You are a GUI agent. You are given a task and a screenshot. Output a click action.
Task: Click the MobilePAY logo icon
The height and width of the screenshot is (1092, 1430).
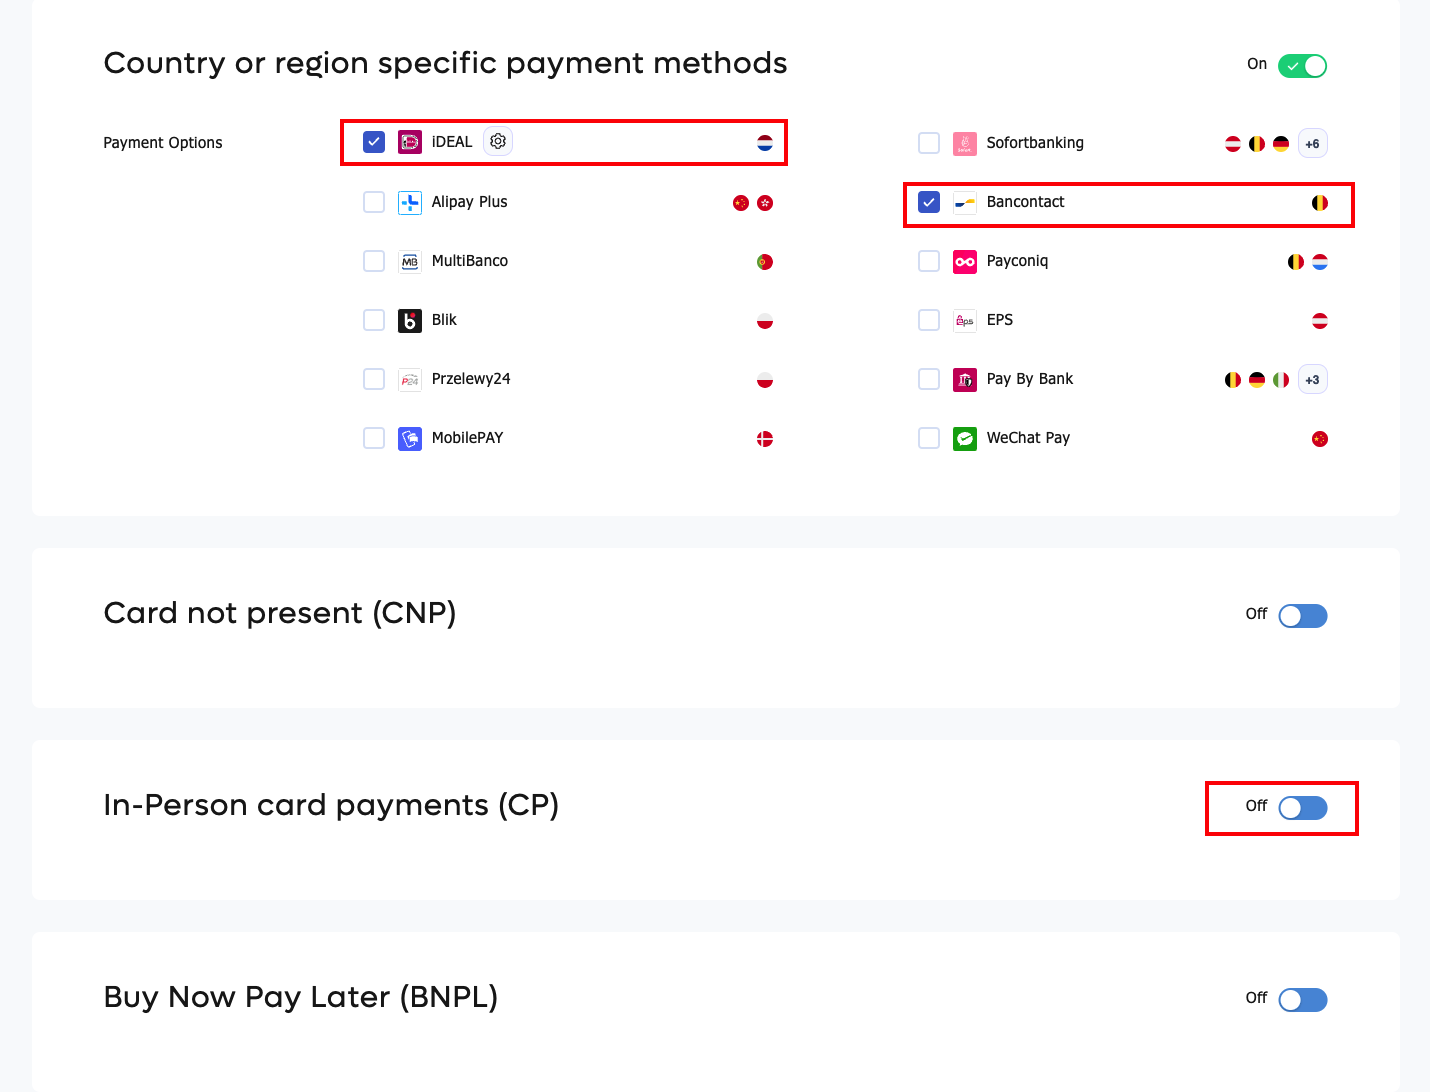[x=410, y=439]
